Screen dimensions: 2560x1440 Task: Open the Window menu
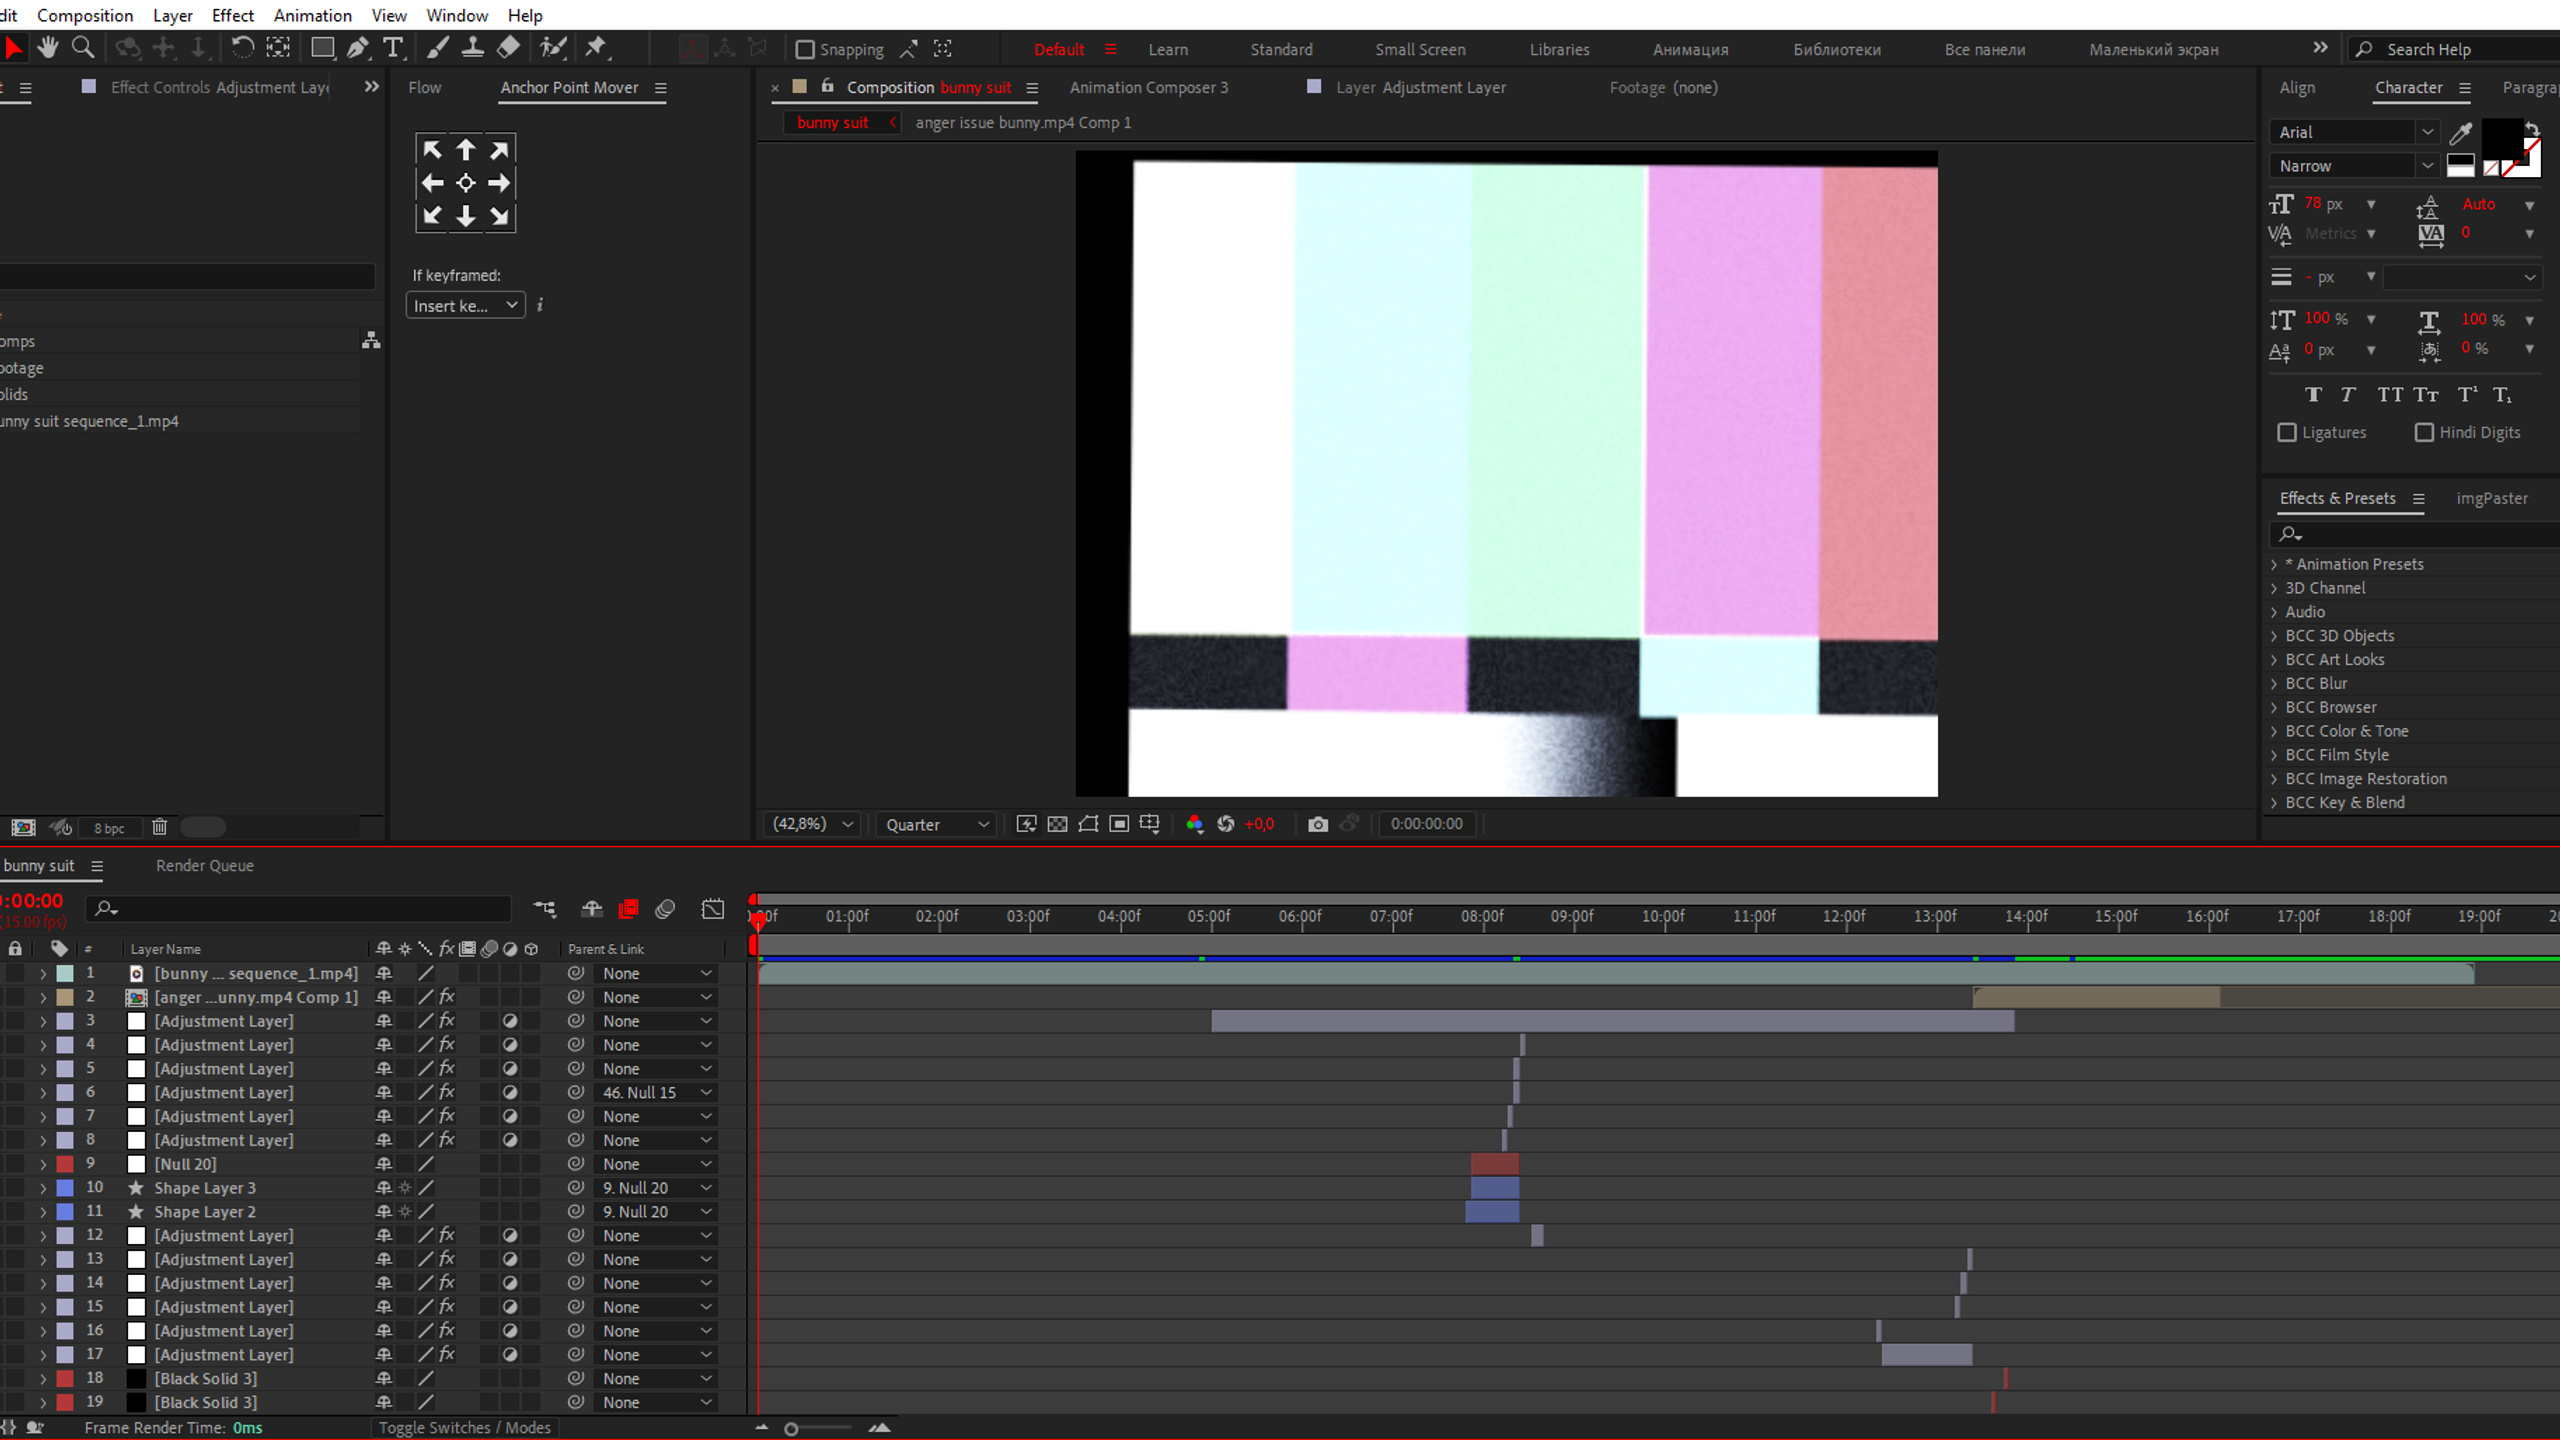tap(456, 15)
